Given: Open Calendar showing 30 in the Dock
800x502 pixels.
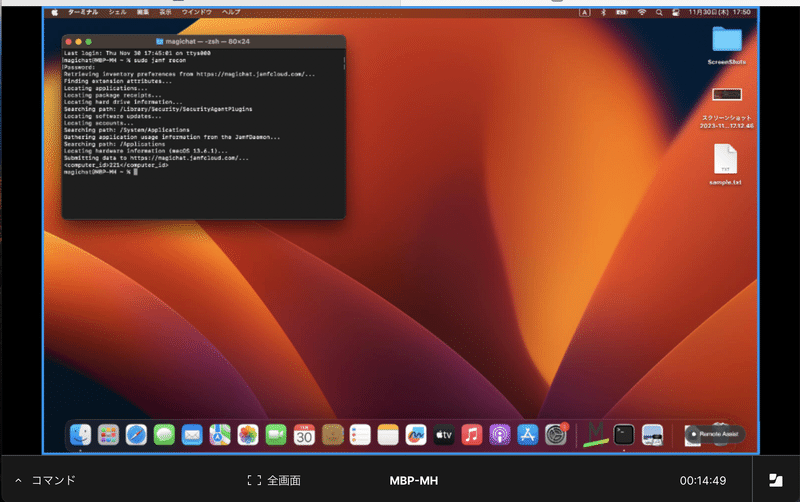Looking at the screenshot, I should click(304, 435).
